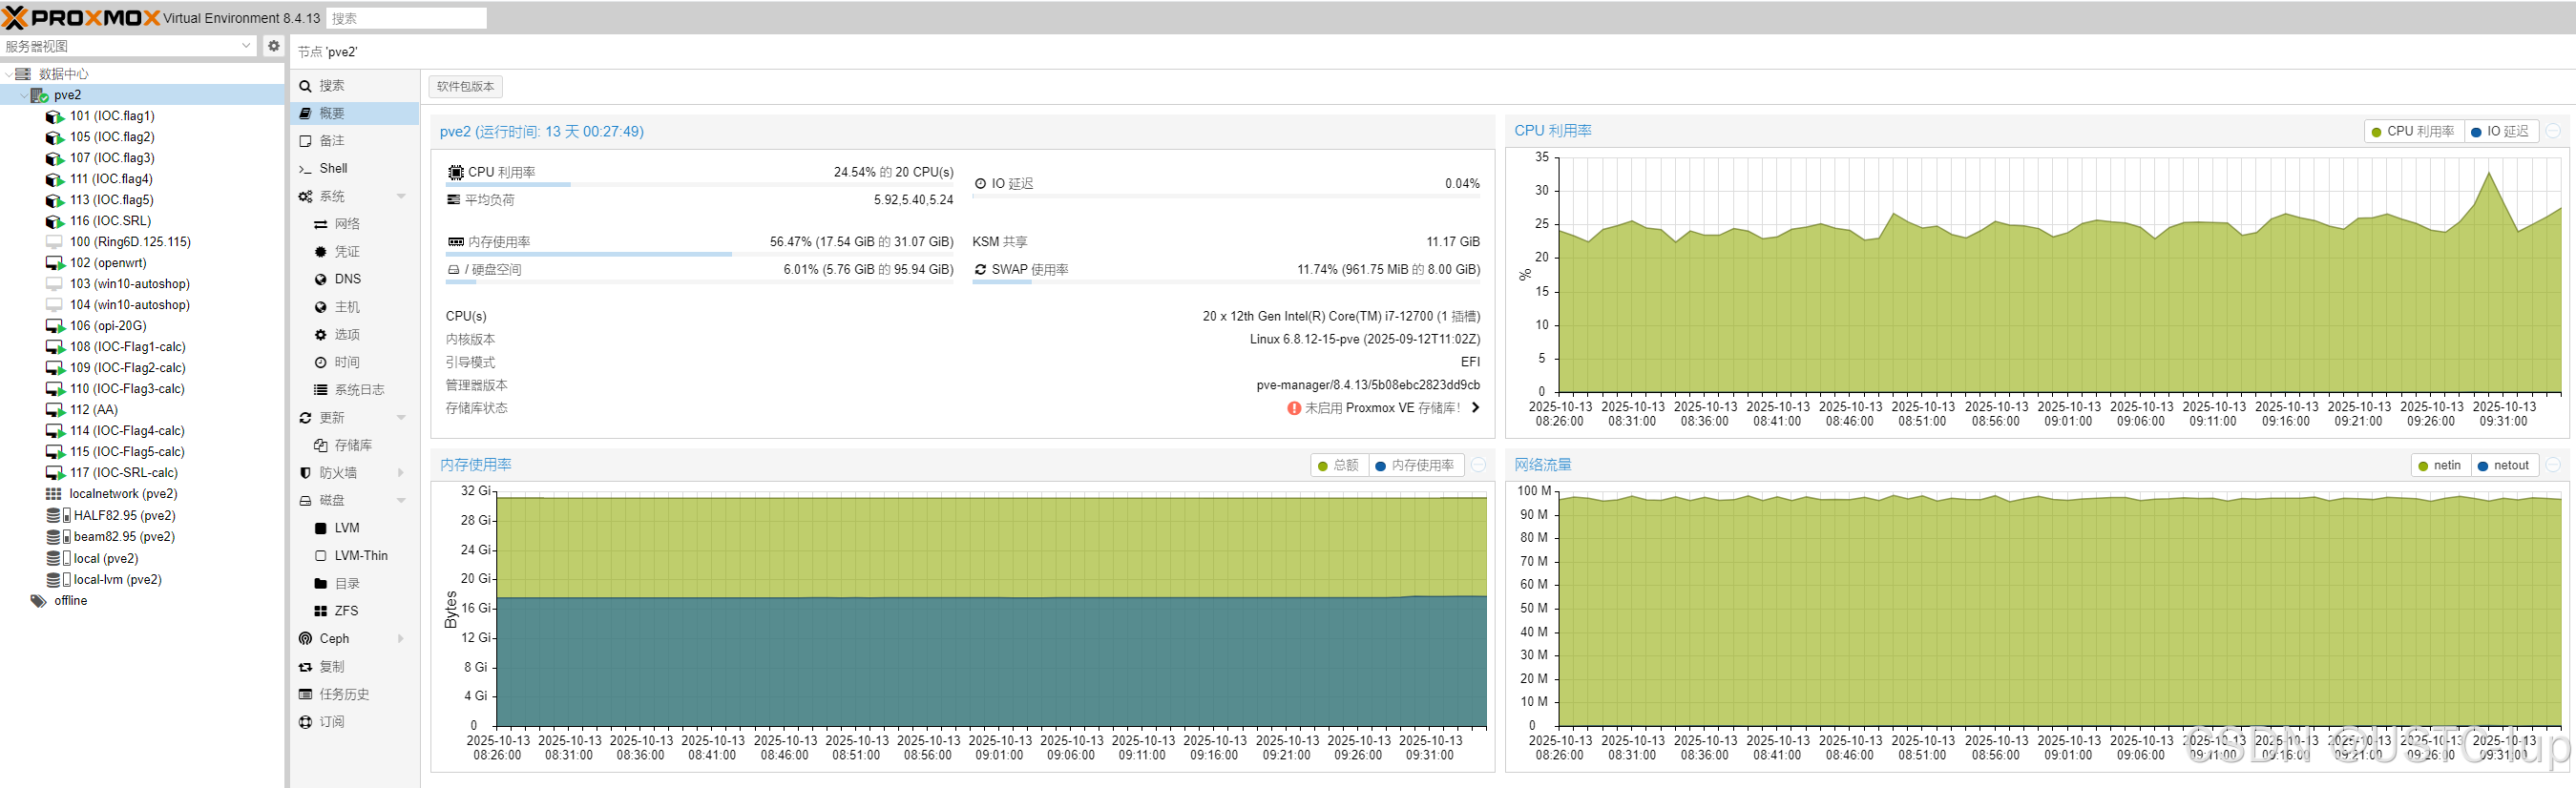Toggle CPU 利用率 legend in CPU chart

point(2413,132)
